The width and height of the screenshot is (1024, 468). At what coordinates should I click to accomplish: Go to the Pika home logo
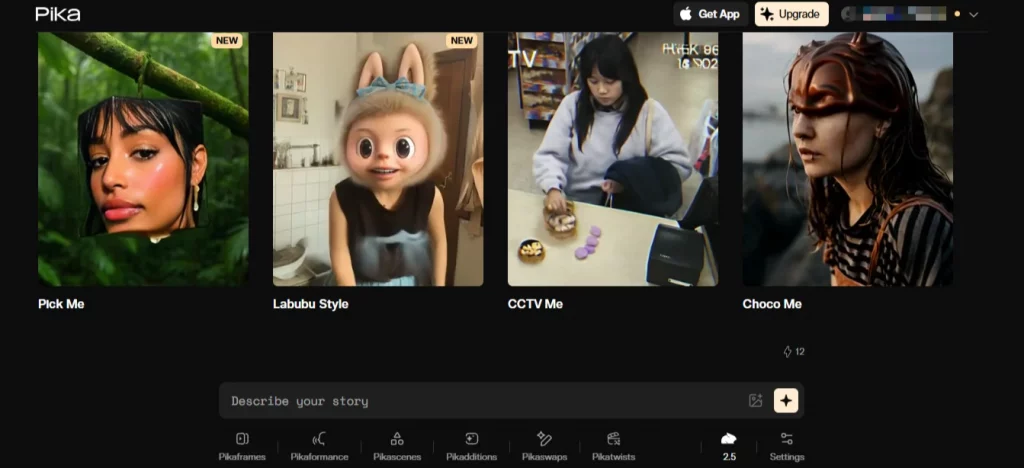[58, 14]
